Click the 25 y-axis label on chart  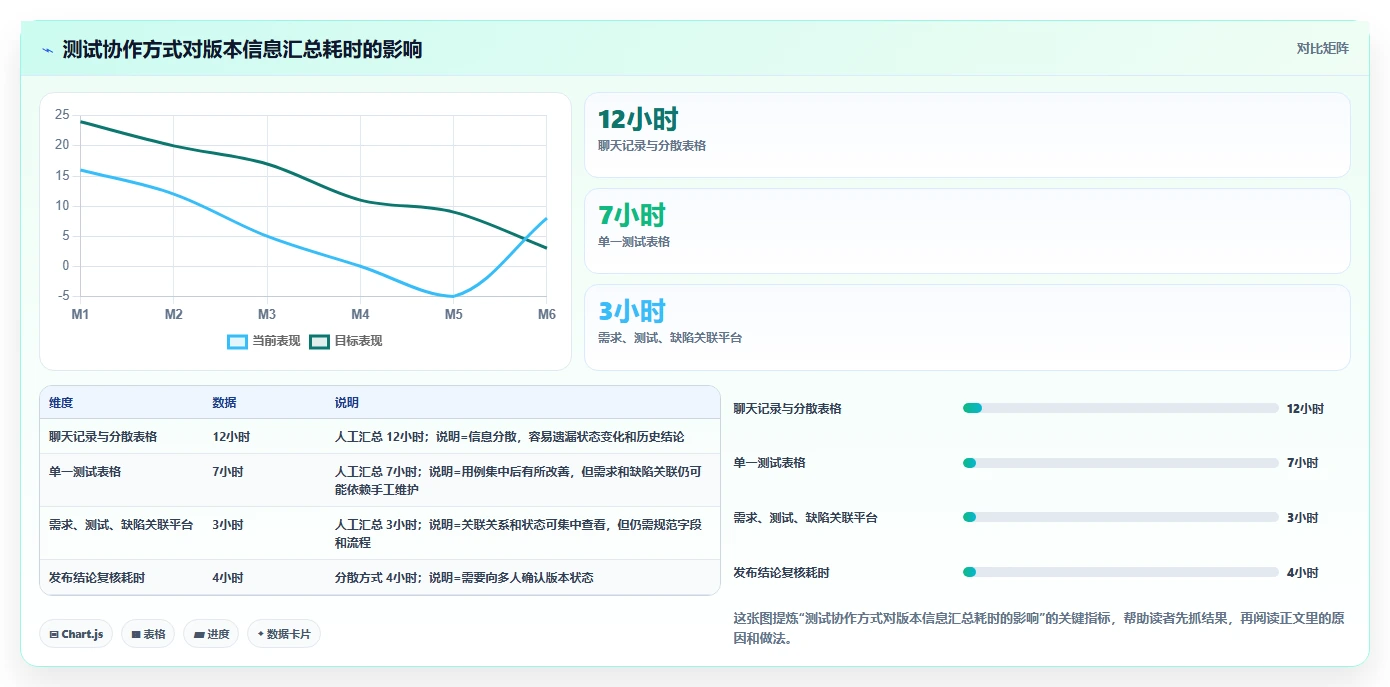click(x=62, y=115)
